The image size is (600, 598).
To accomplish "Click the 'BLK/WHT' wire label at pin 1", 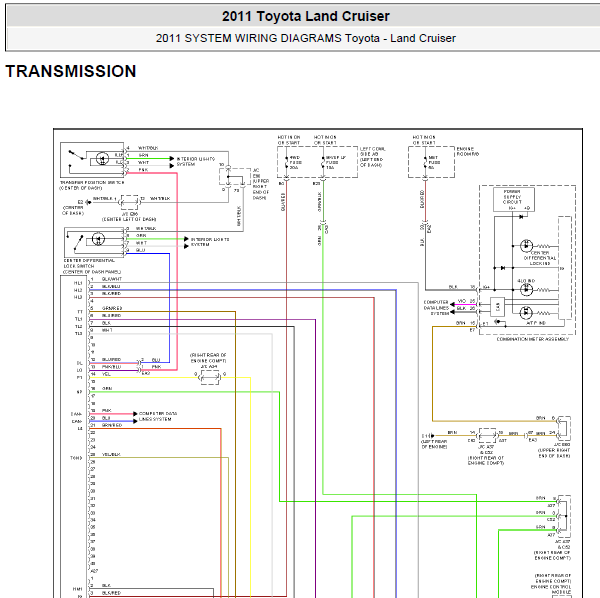I will 112,279.
